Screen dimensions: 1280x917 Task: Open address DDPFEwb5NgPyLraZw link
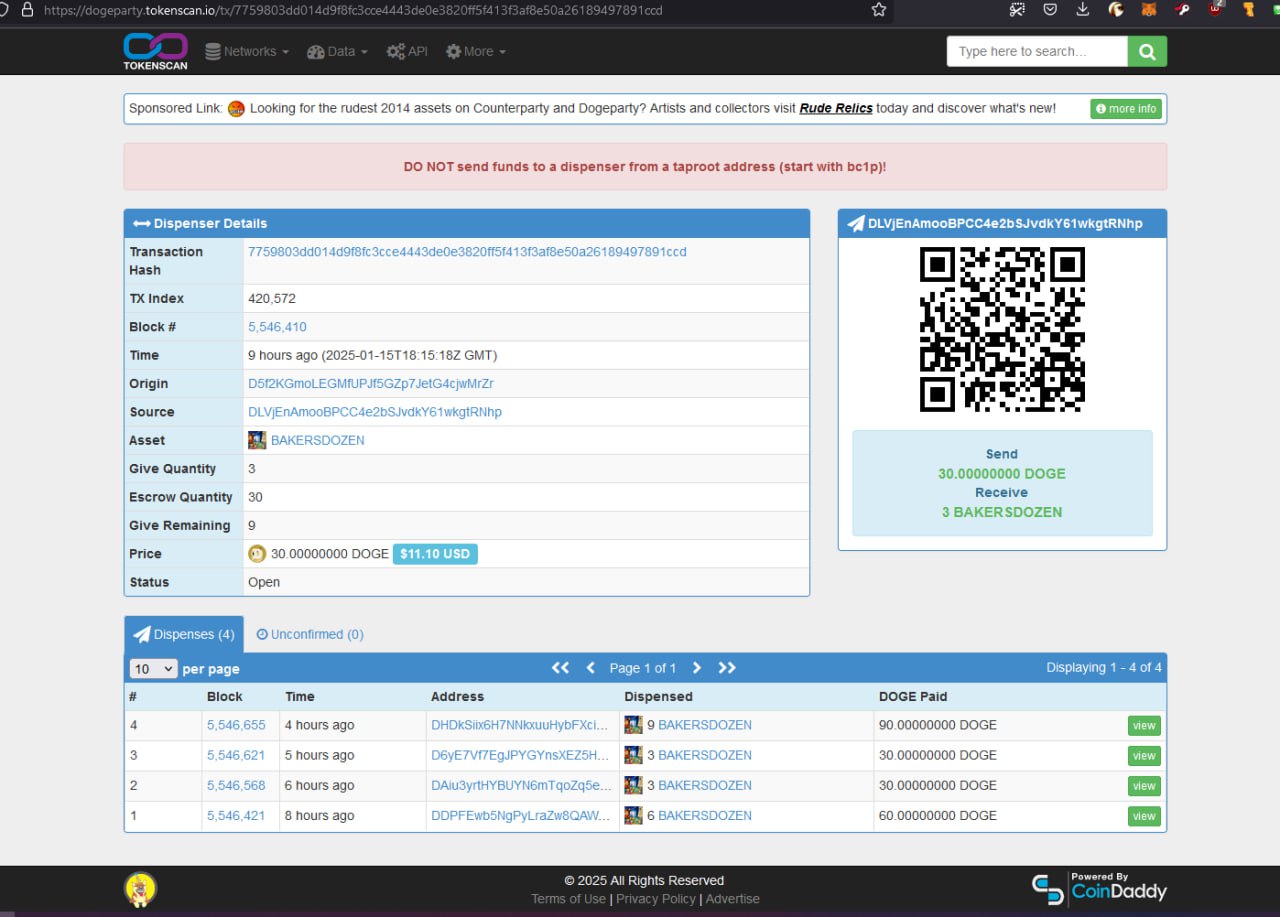(x=521, y=815)
